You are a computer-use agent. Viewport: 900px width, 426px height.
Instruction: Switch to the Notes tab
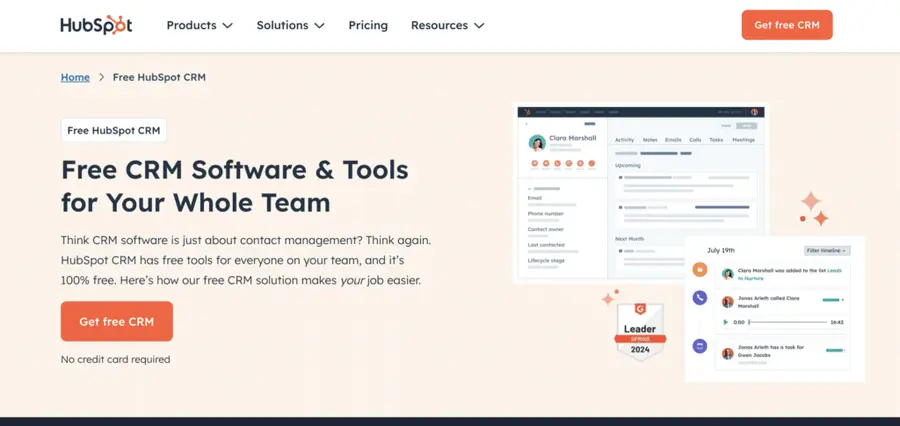(x=650, y=140)
